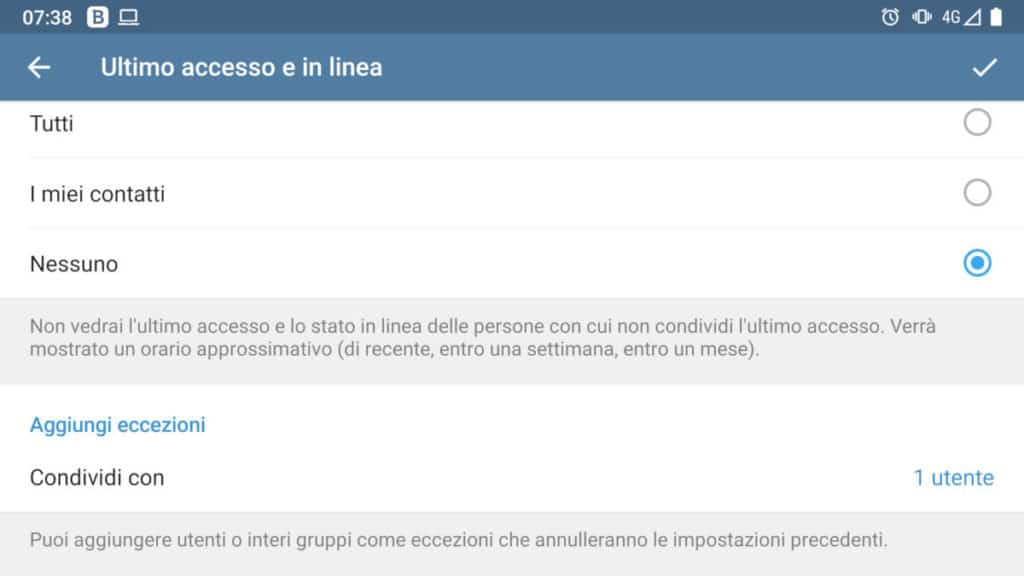Choose the Nessuno option label
Image resolution: width=1024 pixels, height=576 pixels.
point(74,264)
